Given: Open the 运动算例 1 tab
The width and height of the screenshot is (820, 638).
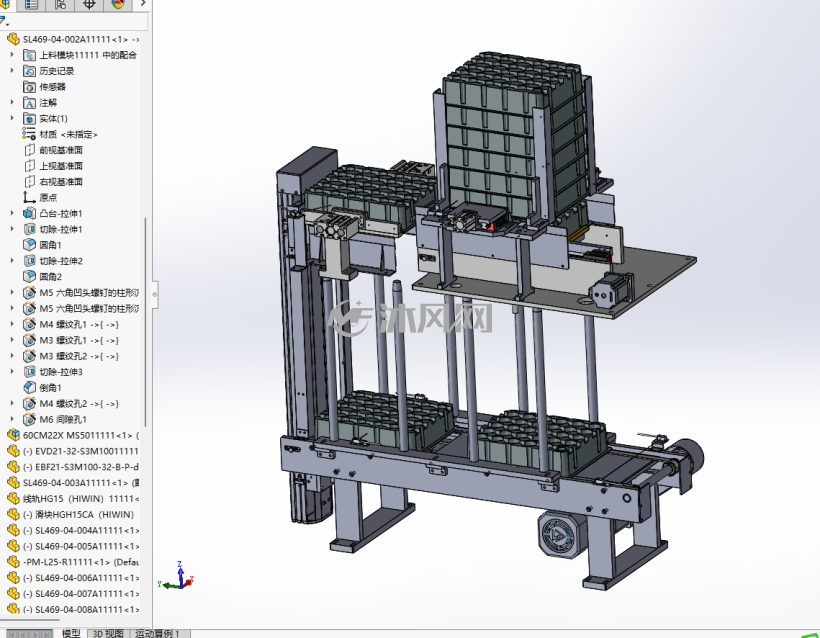Looking at the screenshot, I should (x=158, y=633).
